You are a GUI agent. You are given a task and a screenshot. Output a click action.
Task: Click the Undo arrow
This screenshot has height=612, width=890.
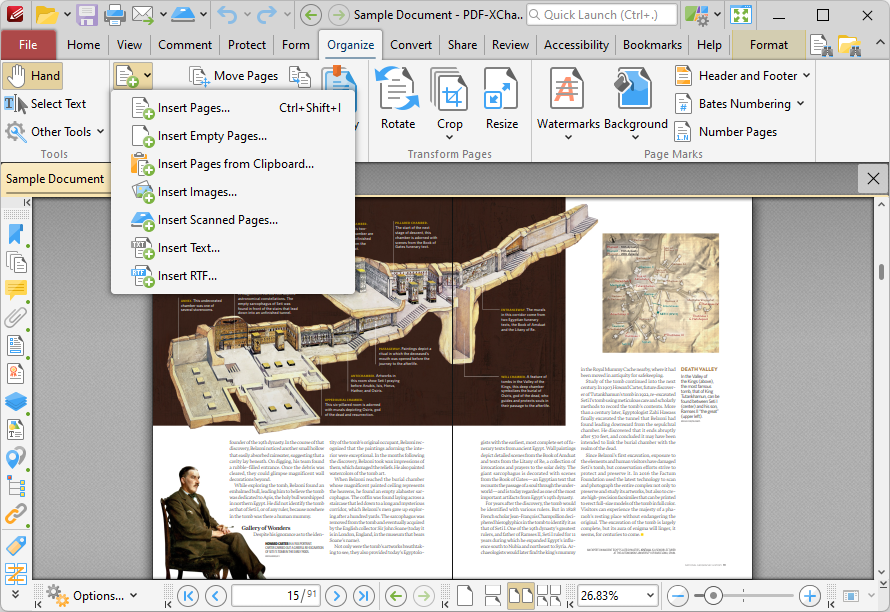coord(228,15)
